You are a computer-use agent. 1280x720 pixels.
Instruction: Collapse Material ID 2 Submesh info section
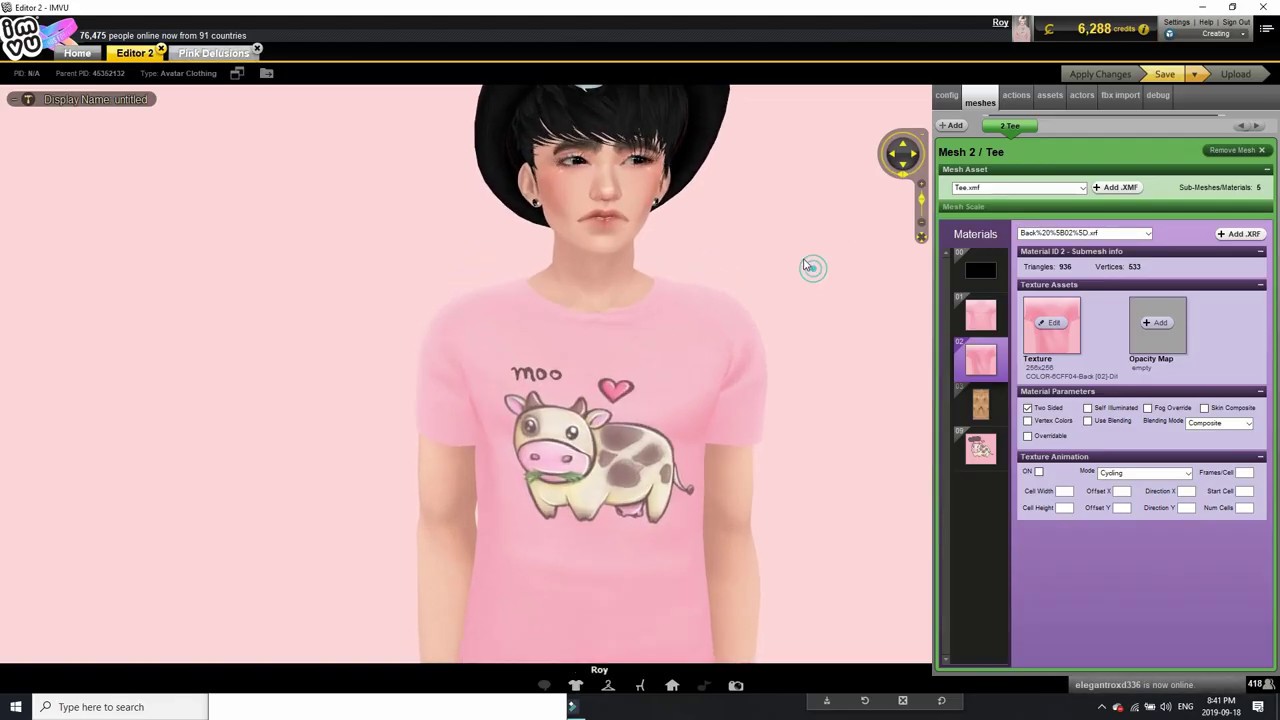pos(1260,251)
